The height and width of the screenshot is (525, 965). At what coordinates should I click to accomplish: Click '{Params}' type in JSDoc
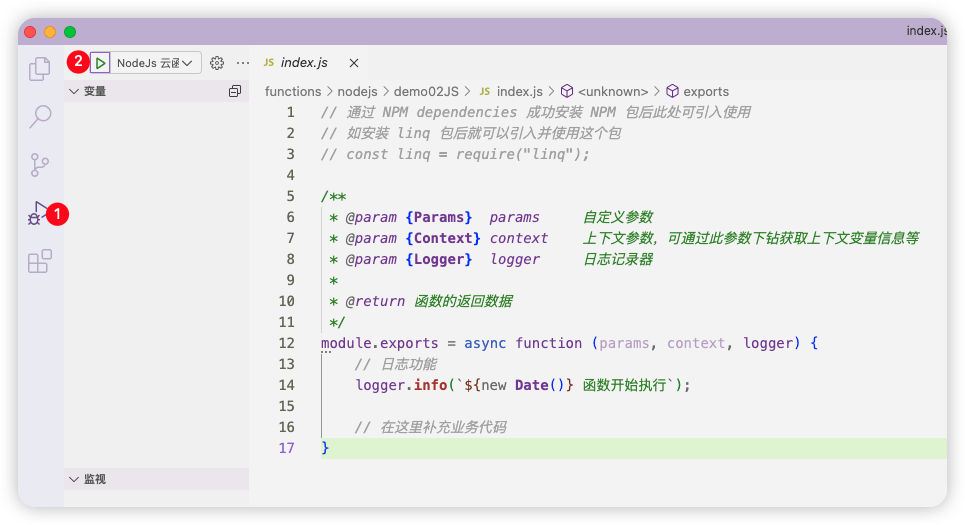click(438, 218)
